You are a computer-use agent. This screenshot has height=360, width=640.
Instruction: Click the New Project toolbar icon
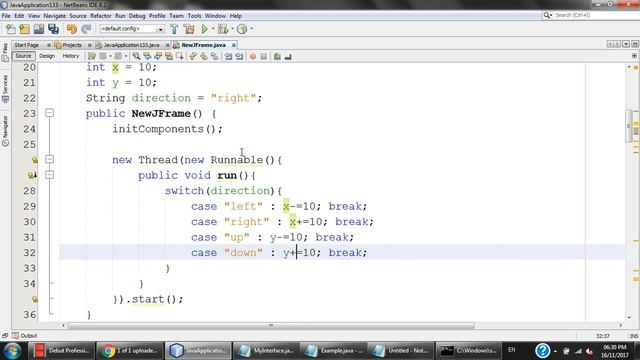(24, 29)
